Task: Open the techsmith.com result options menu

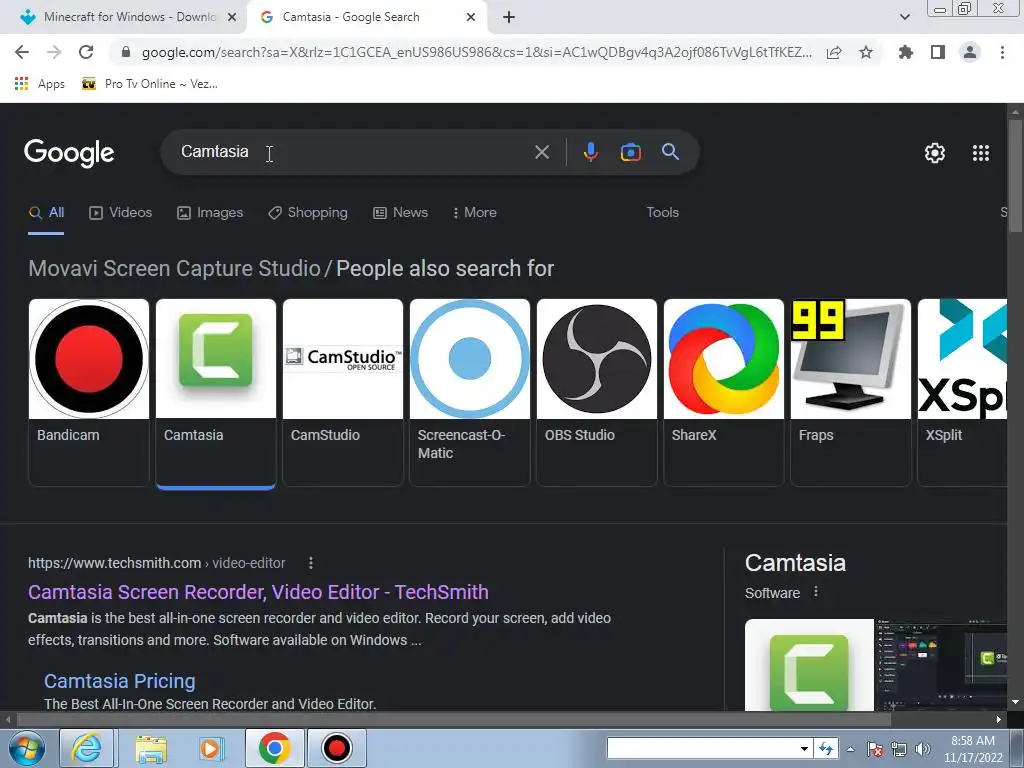Action: pos(311,563)
